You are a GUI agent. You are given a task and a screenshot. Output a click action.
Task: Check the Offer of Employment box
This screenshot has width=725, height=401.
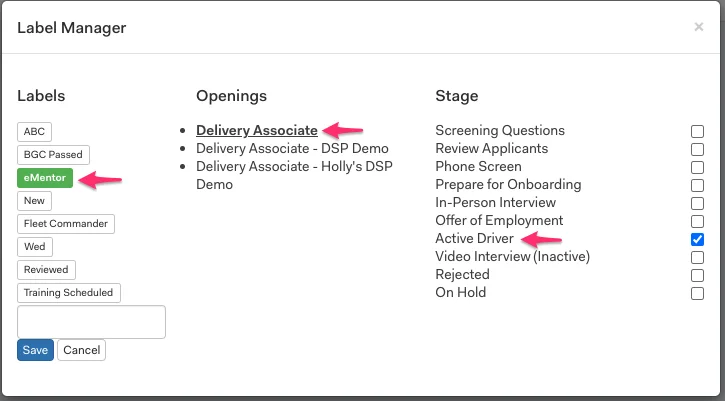[x=697, y=221]
